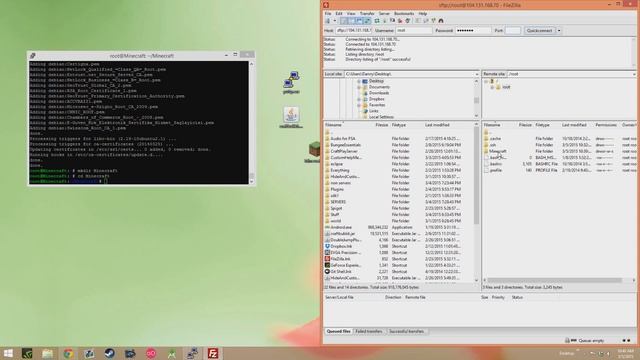
Task: Toggle the transfer queue view toolbar icon
Action: pos(367,21)
